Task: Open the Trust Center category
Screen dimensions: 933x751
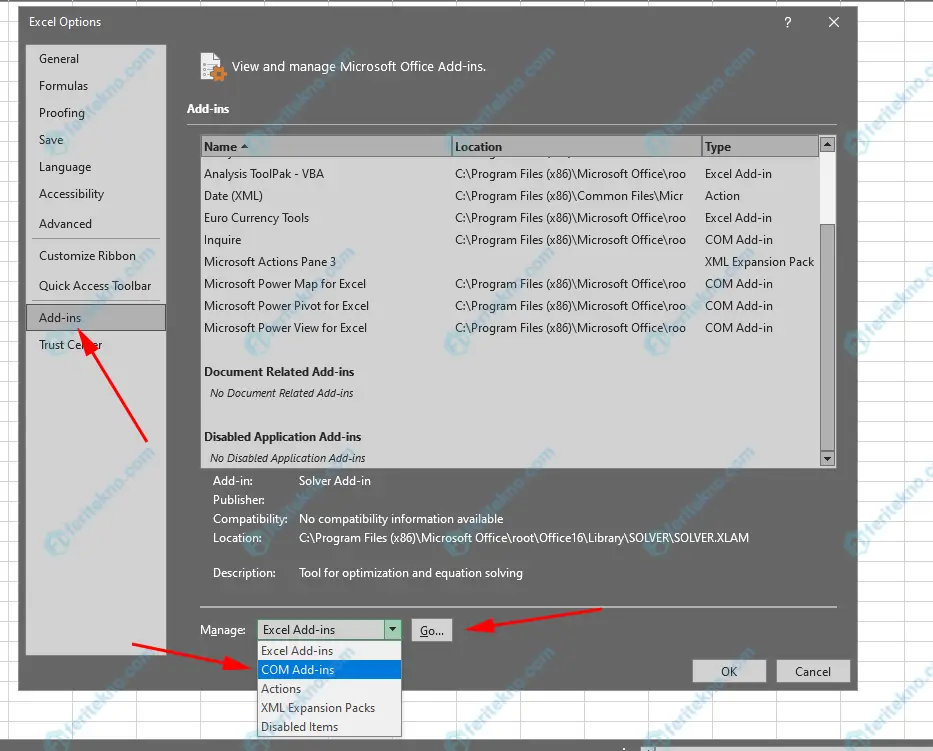Action: click(x=95, y=345)
